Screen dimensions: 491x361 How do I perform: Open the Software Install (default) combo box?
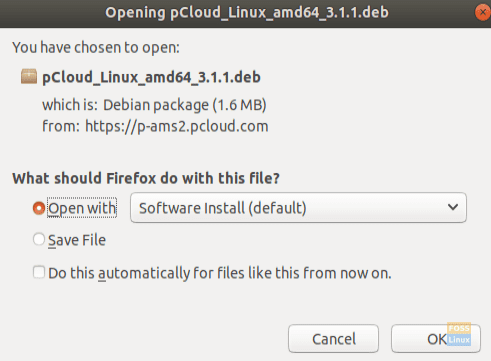pos(298,208)
